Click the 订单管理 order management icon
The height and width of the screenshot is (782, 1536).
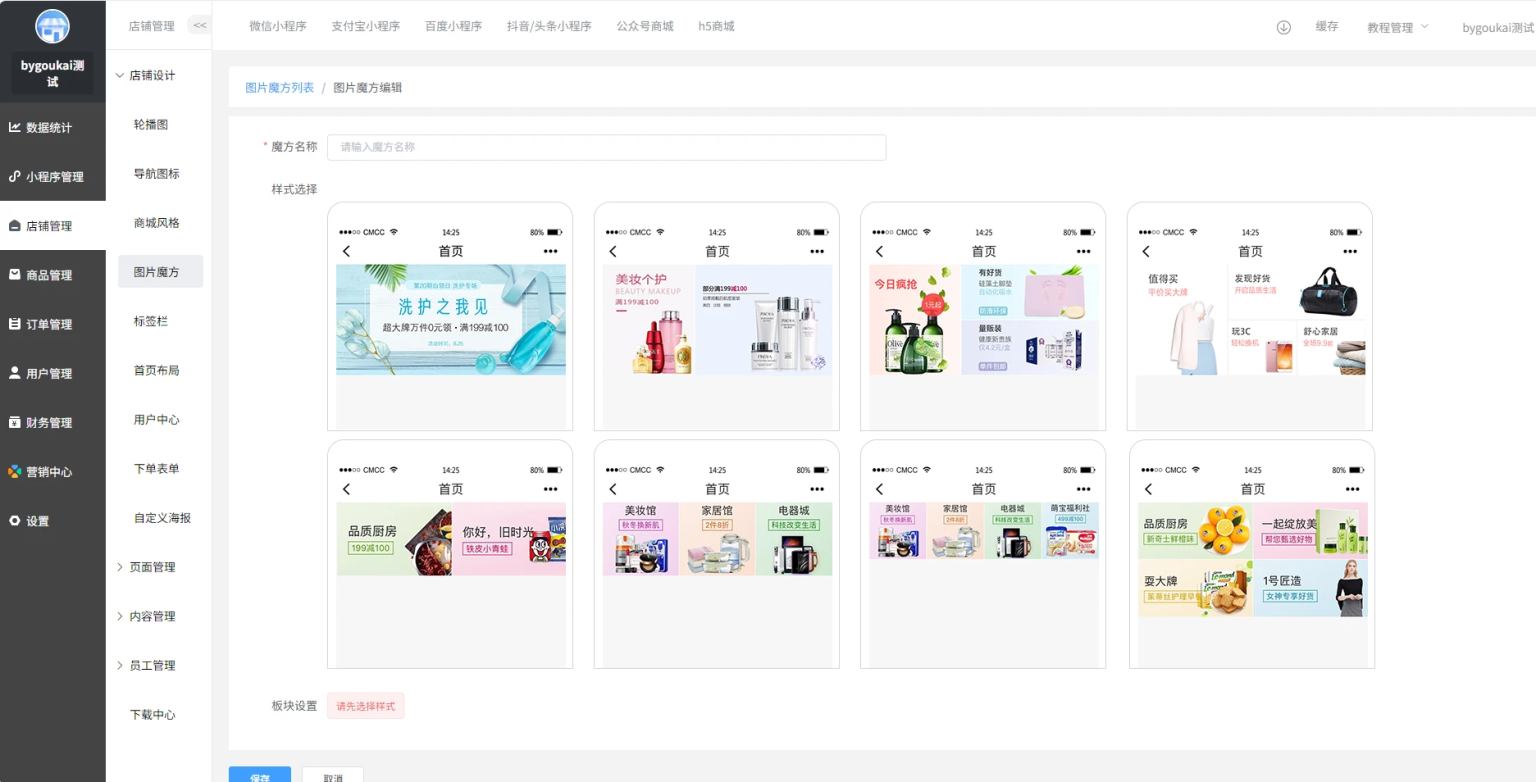(x=52, y=324)
